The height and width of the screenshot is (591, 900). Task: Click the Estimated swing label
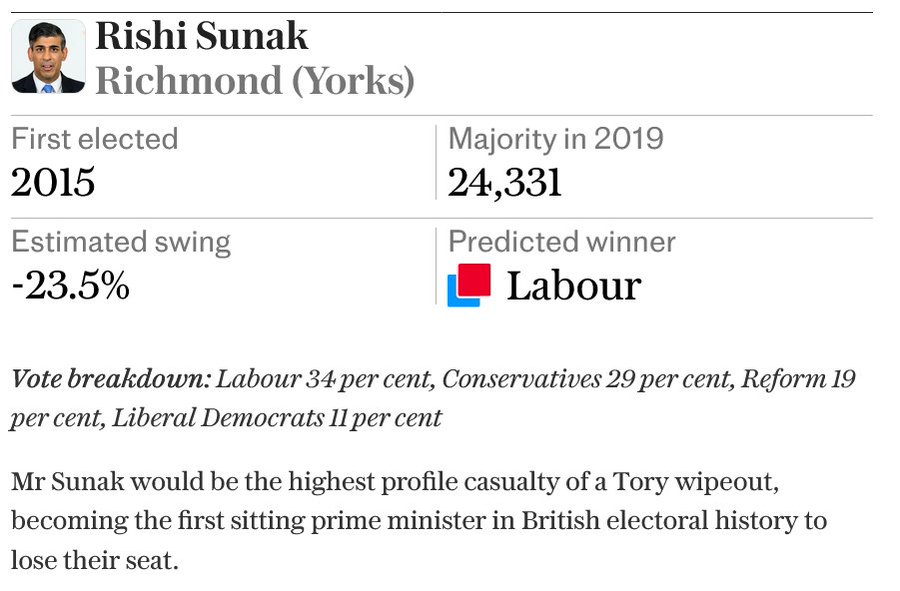(x=121, y=242)
